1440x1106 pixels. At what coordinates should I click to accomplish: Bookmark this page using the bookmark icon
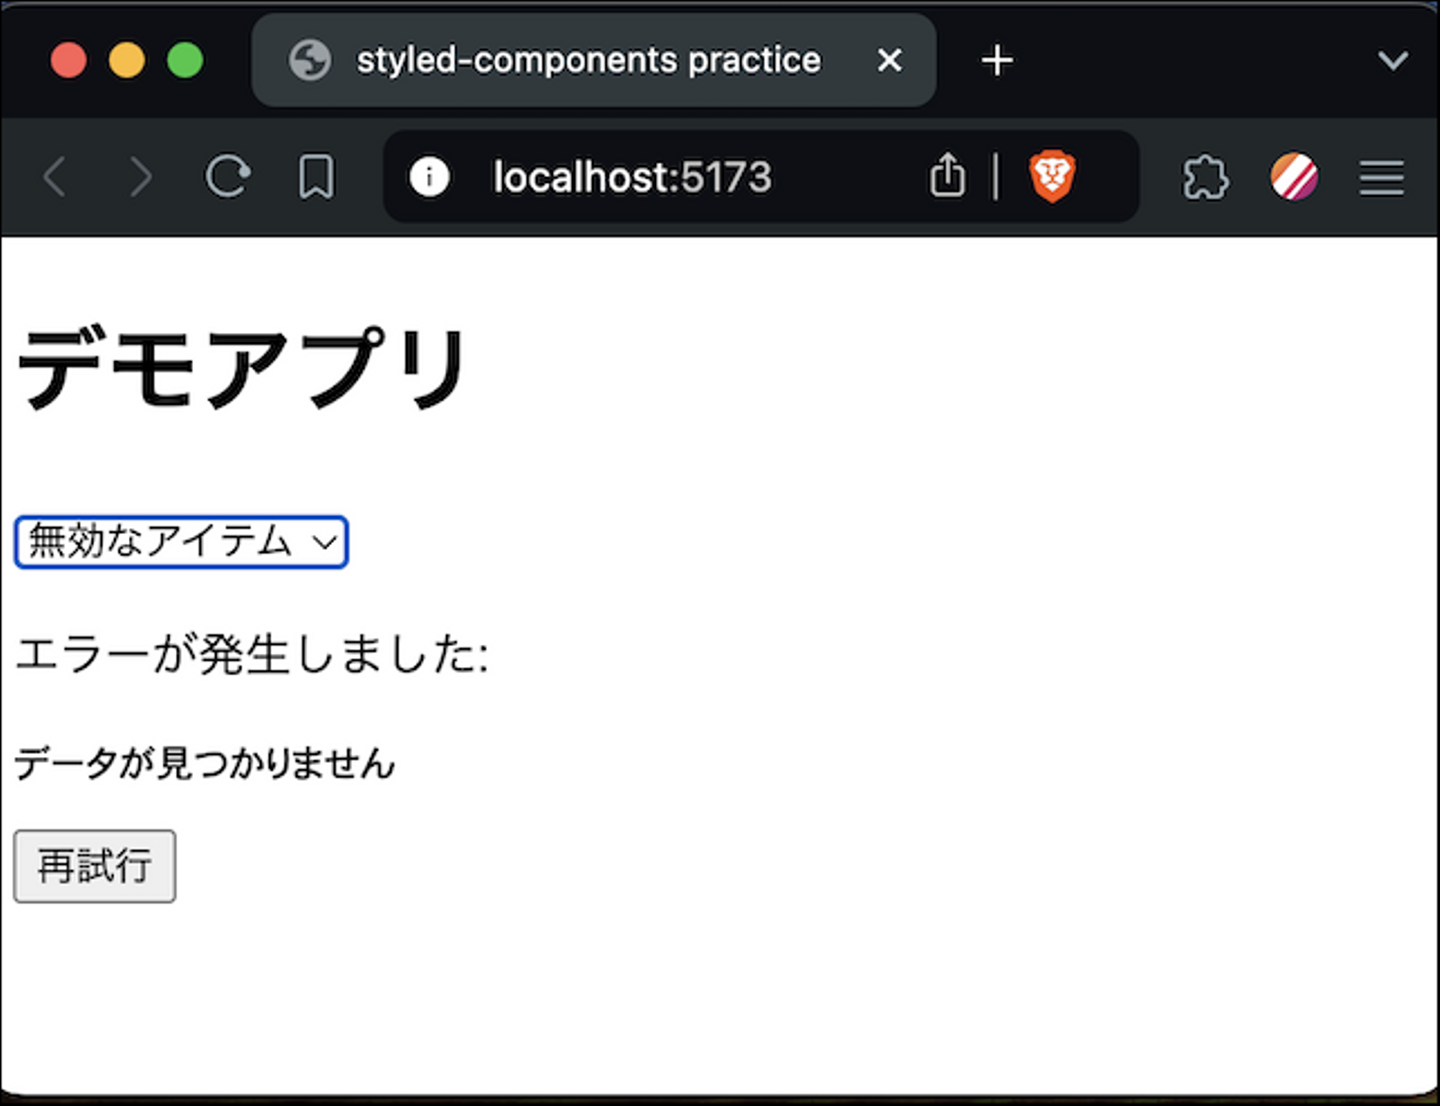click(316, 177)
